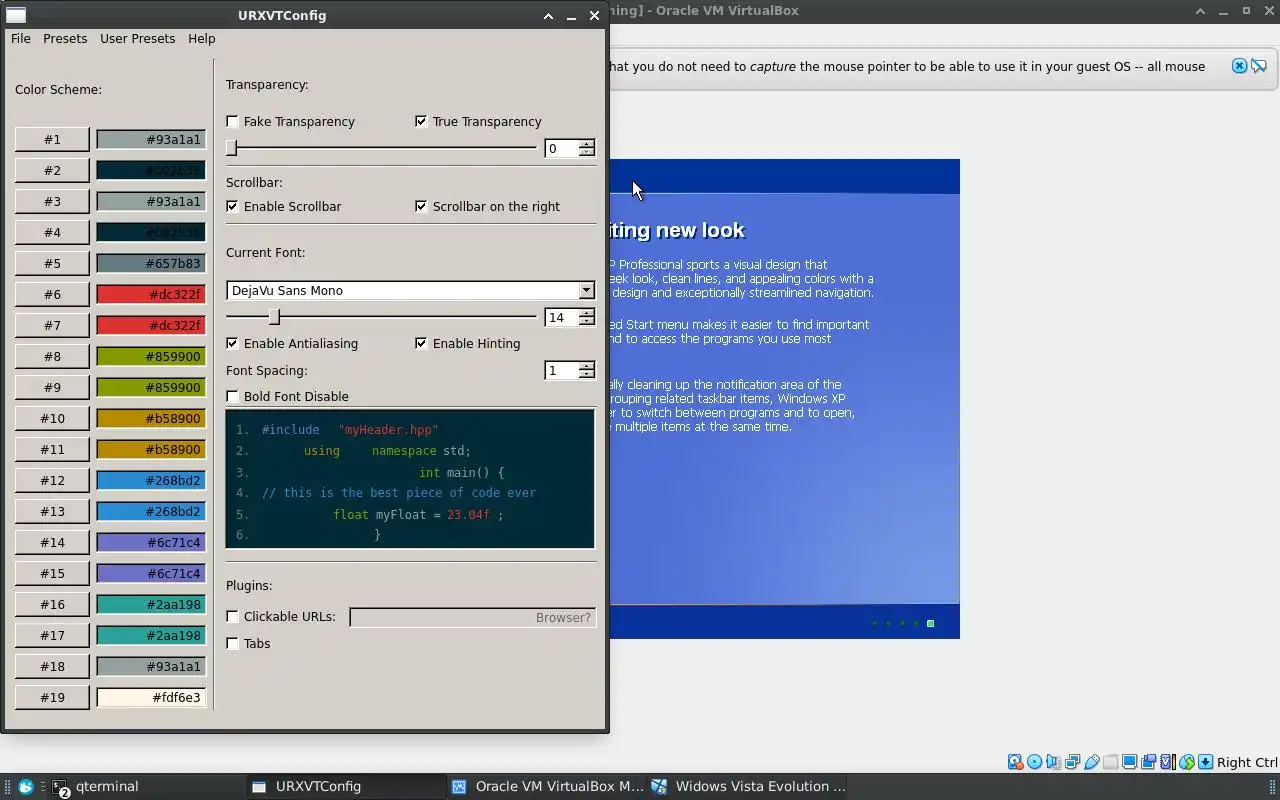Open the User Presets menu
1280x800 pixels.
click(138, 38)
